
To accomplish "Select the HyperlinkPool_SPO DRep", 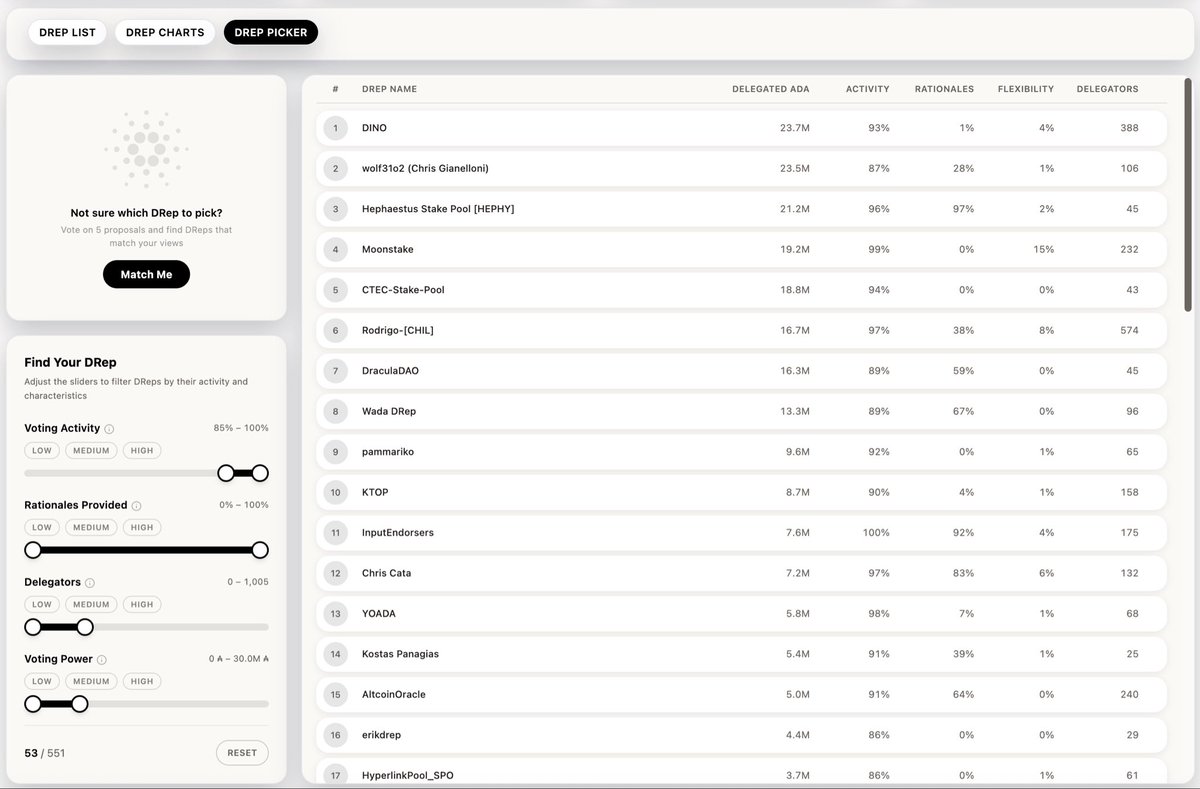I will 742,771.
